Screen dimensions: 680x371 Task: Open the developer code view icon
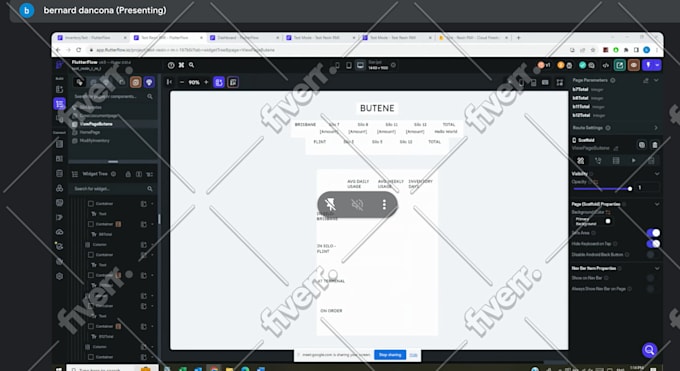(606, 65)
